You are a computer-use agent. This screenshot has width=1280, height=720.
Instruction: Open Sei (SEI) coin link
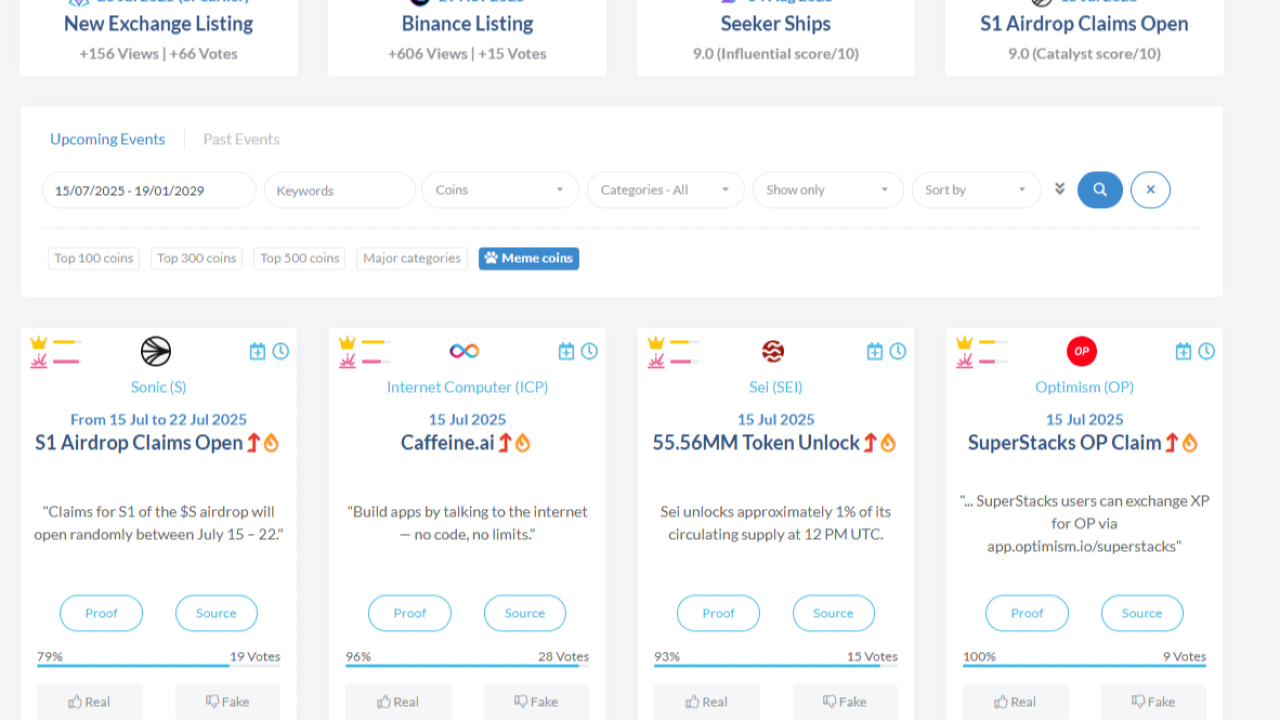(776, 387)
